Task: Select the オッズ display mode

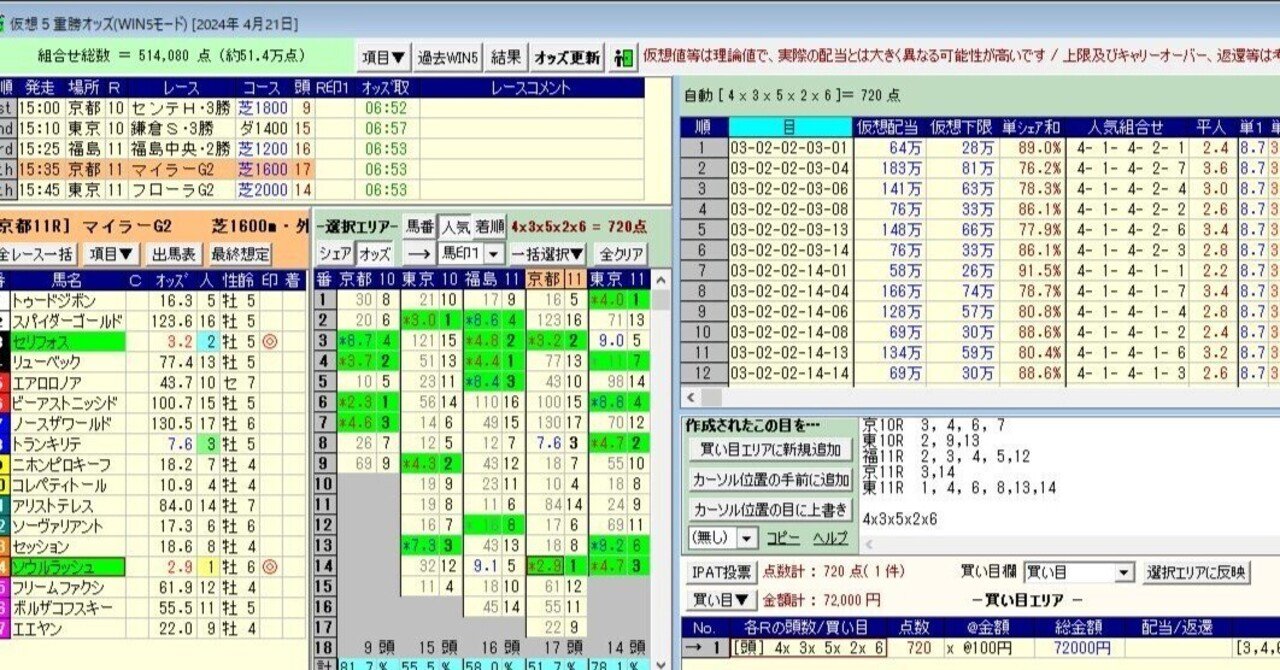Action: pyautogui.click(x=375, y=252)
